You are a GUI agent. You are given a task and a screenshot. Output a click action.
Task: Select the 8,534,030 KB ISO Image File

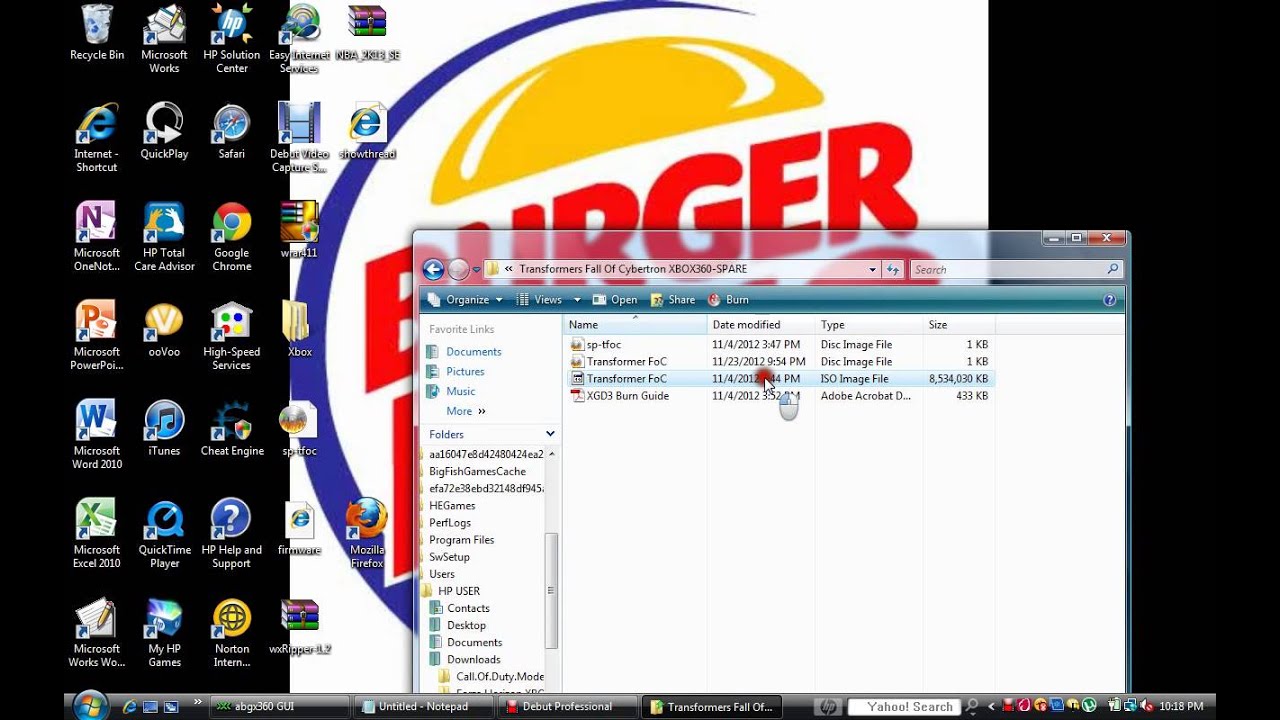[780, 379]
